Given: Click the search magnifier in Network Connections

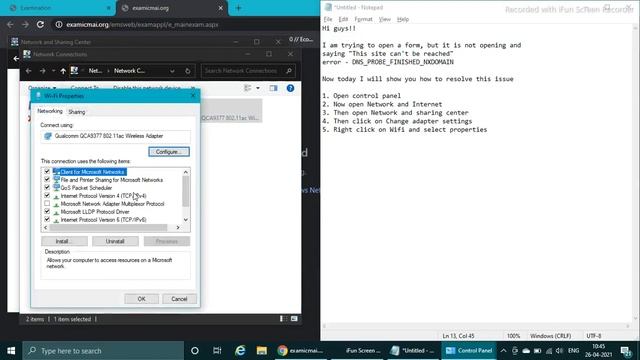Looking at the screenshot, I should tap(289, 71).
